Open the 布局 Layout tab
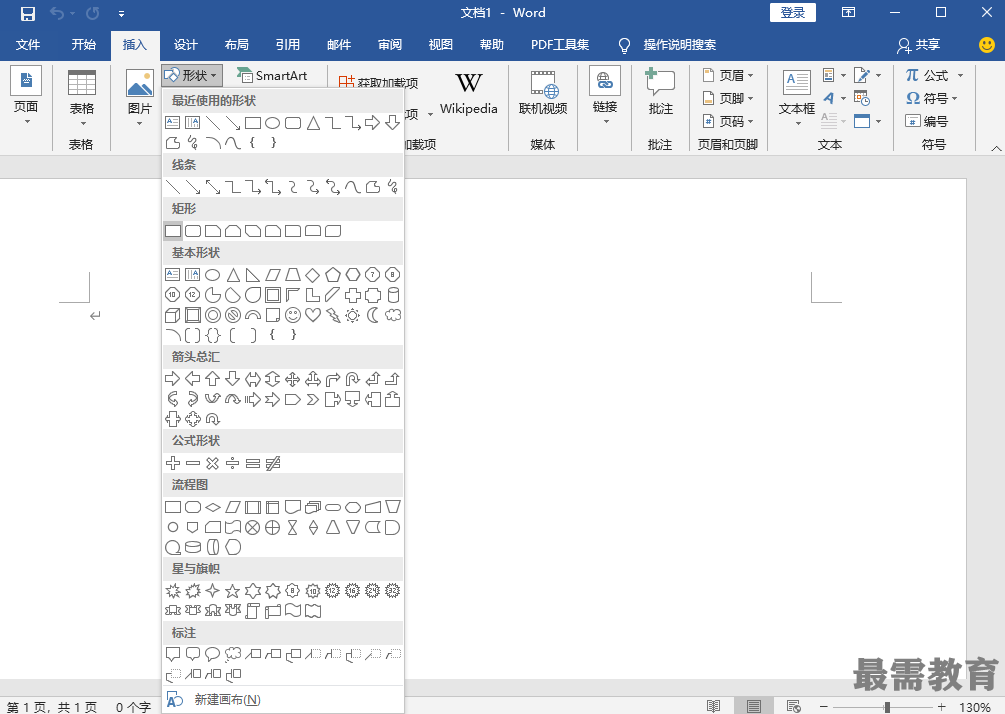The image size is (1005, 714). pyautogui.click(x=237, y=44)
